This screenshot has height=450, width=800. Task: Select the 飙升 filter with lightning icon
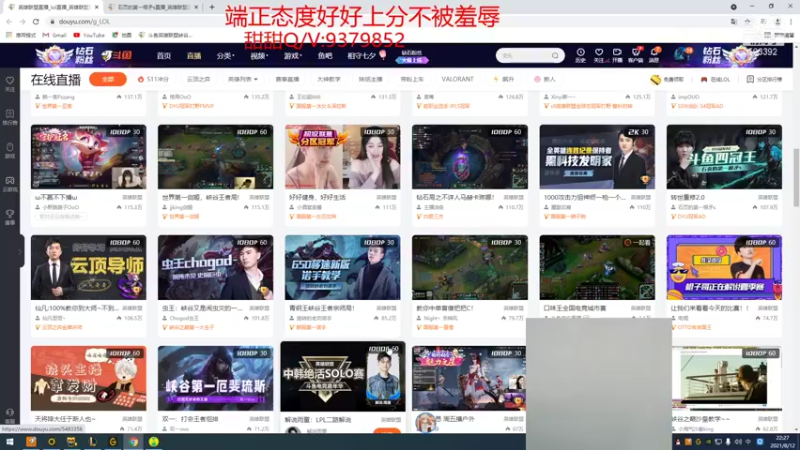[504, 79]
